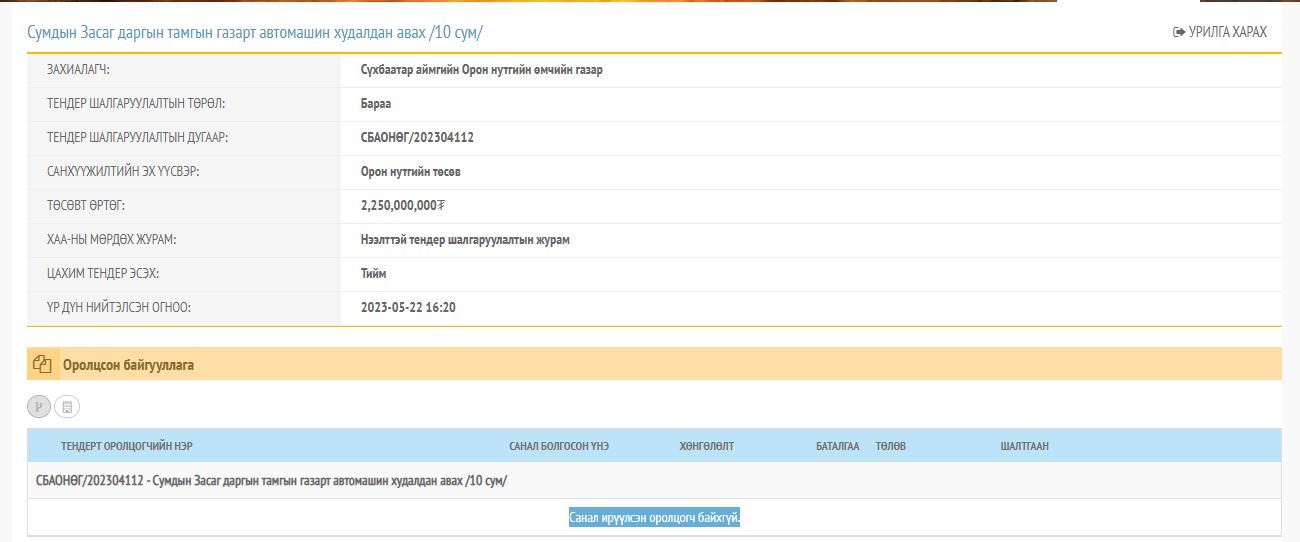
Task: Click the flag icon round button
Action: [x=39, y=407]
